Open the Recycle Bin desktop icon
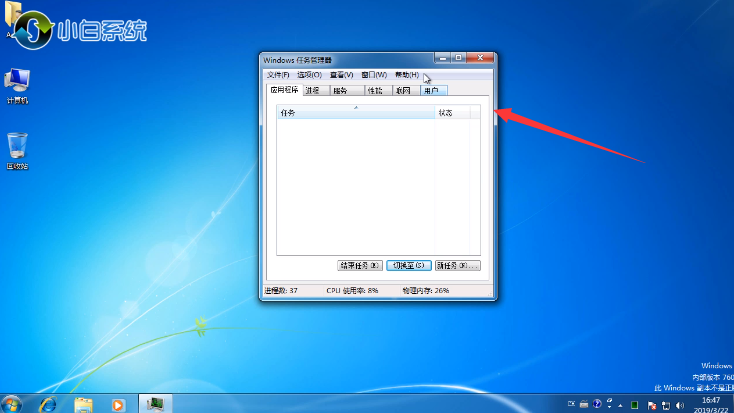734x413 pixels. (17, 148)
